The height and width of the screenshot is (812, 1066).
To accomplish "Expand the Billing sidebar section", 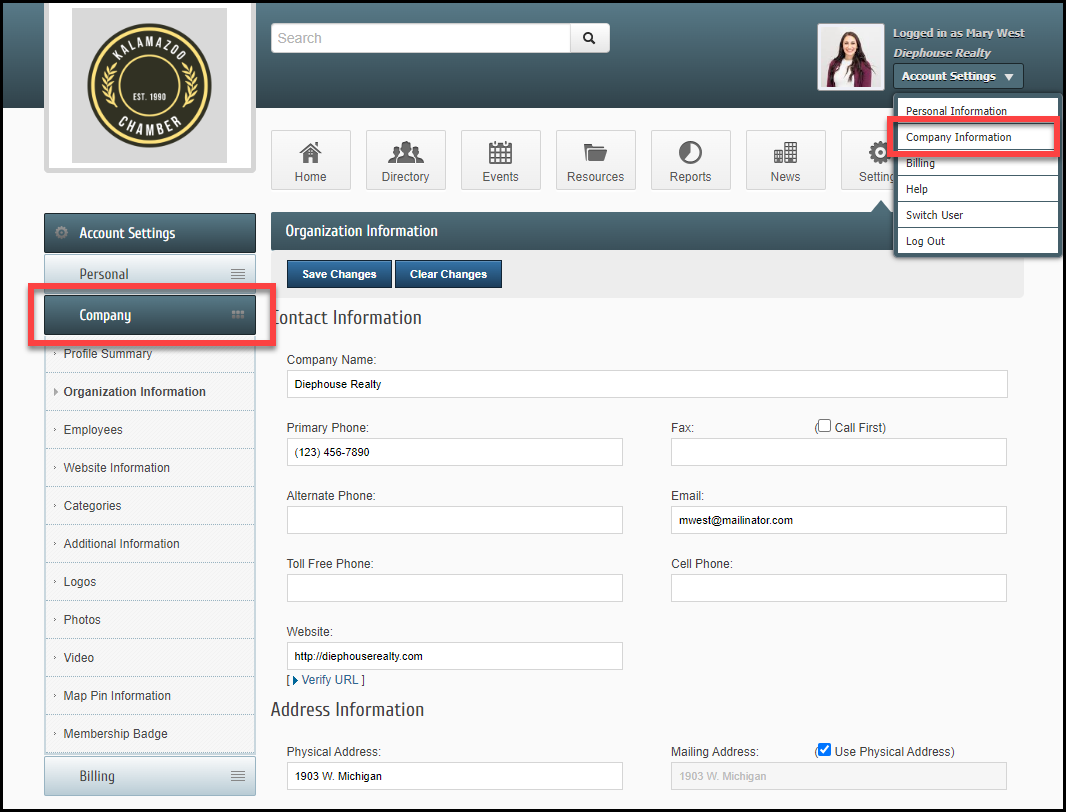I will 150,776.
